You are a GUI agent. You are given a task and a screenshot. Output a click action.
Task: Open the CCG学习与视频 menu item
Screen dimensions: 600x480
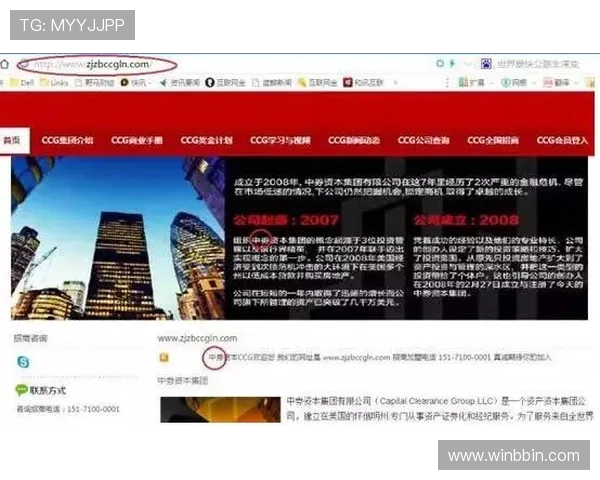(280, 140)
